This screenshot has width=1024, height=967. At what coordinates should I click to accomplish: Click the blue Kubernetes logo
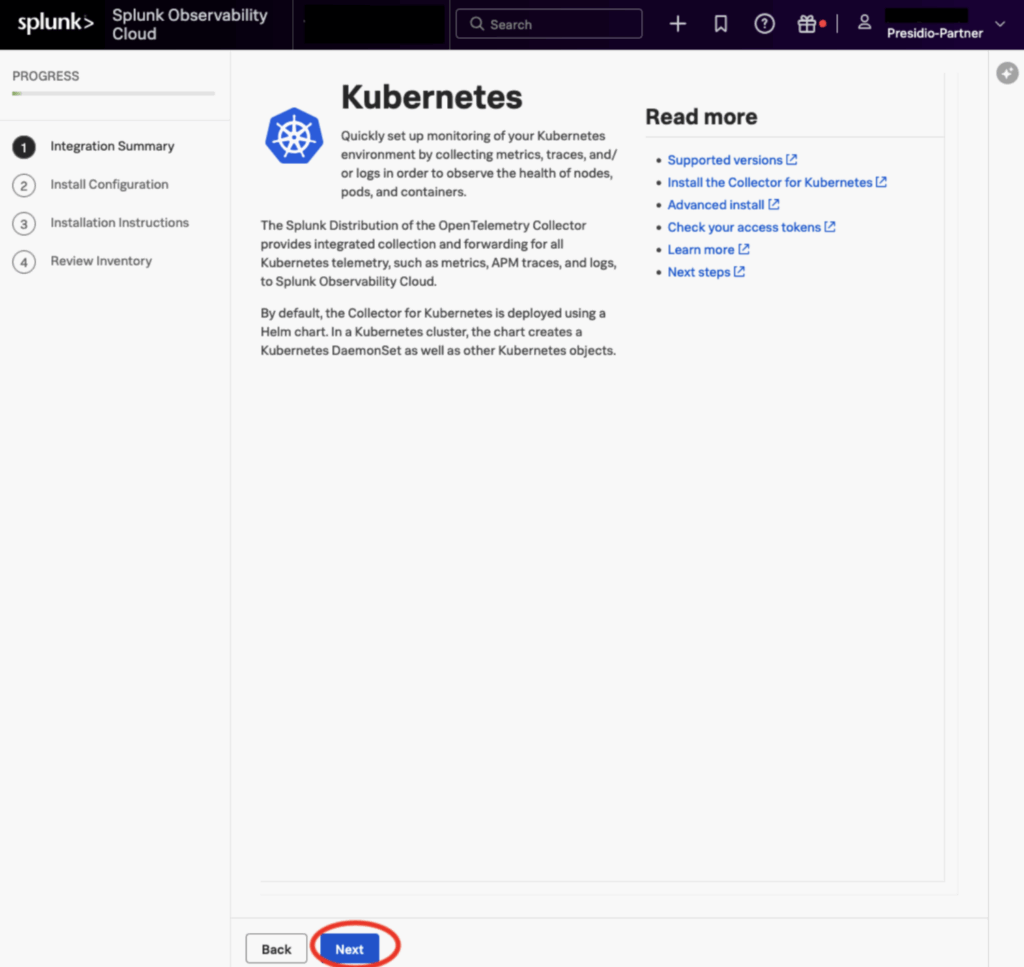pyautogui.click(x=294, y=137)
